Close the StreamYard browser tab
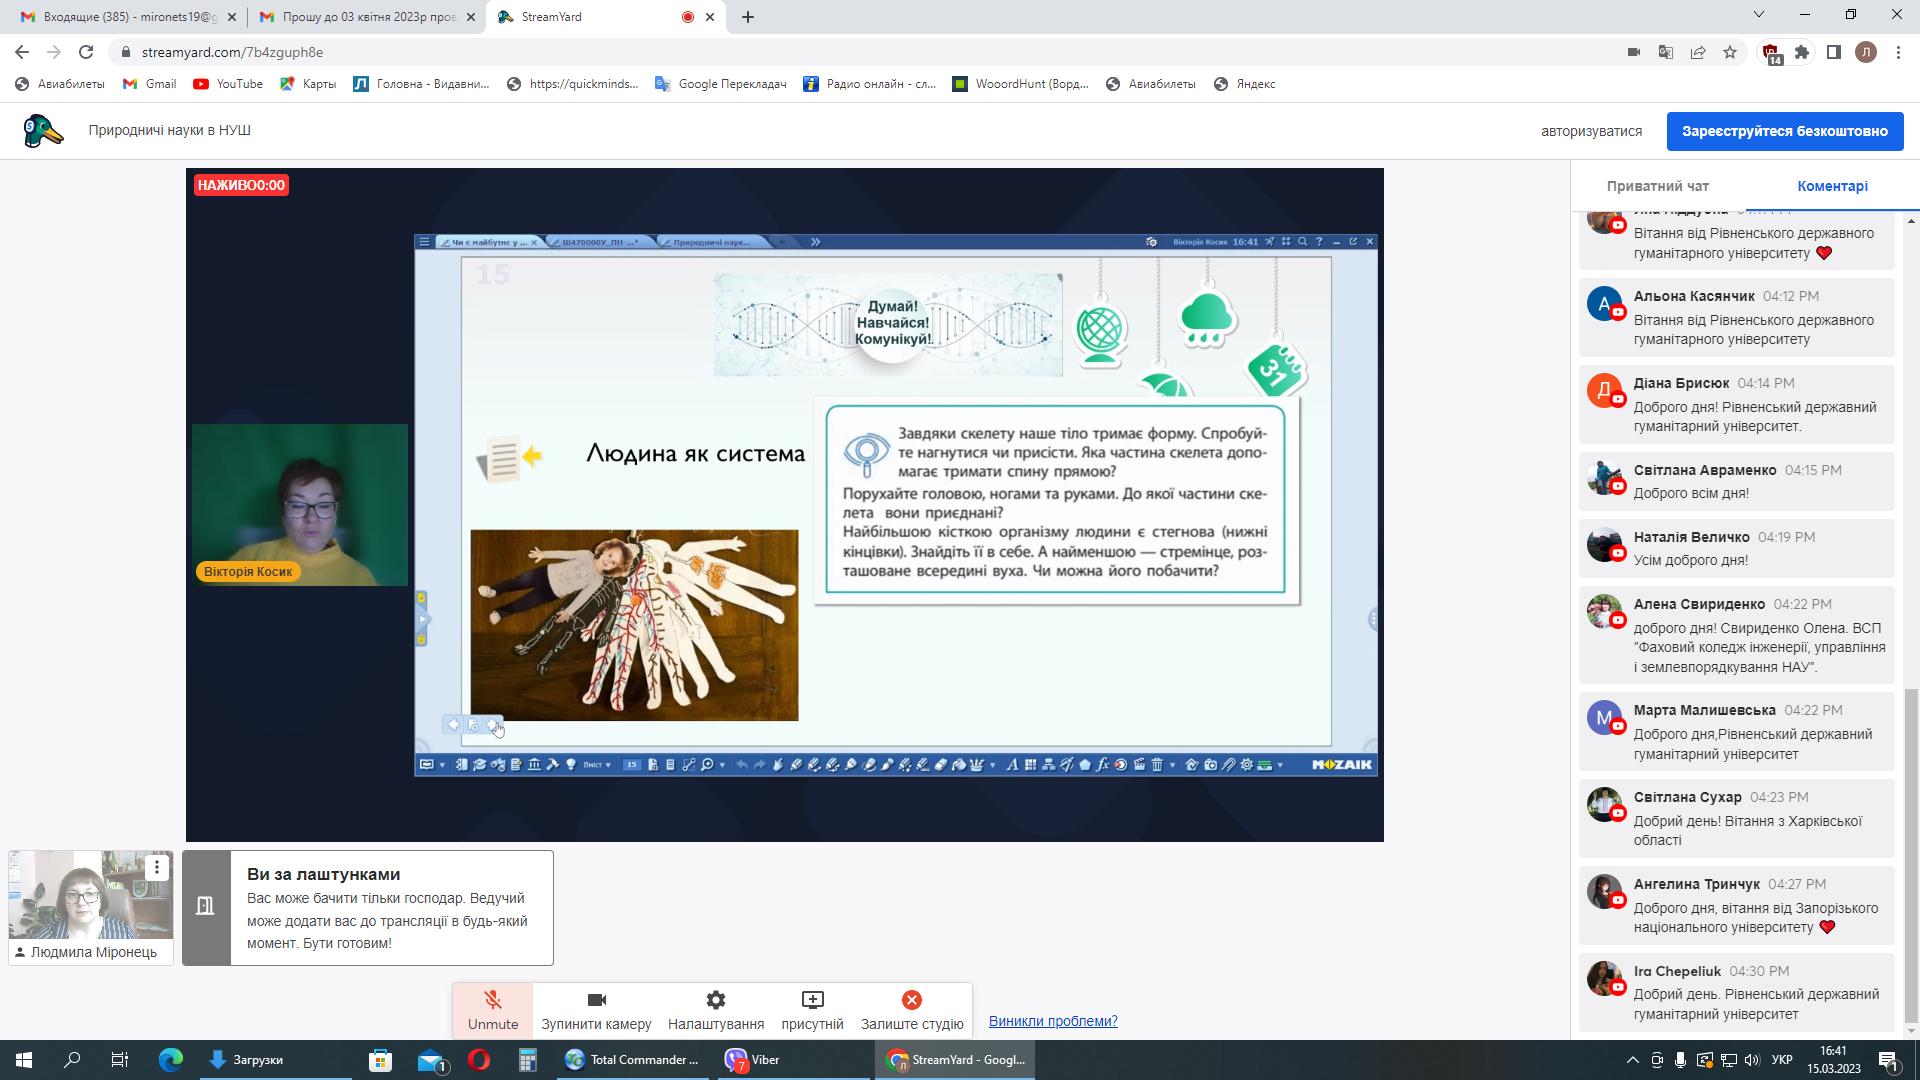The width and height of the screenshot is (1920, 1080). pyautogui.click(x=711, y=17)
